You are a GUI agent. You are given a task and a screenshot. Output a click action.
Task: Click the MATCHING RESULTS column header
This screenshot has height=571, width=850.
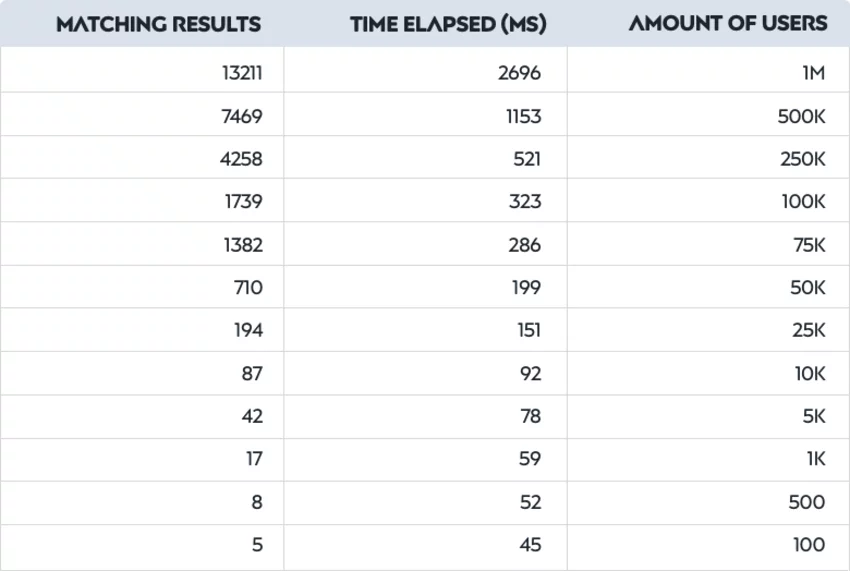point(158,24)
